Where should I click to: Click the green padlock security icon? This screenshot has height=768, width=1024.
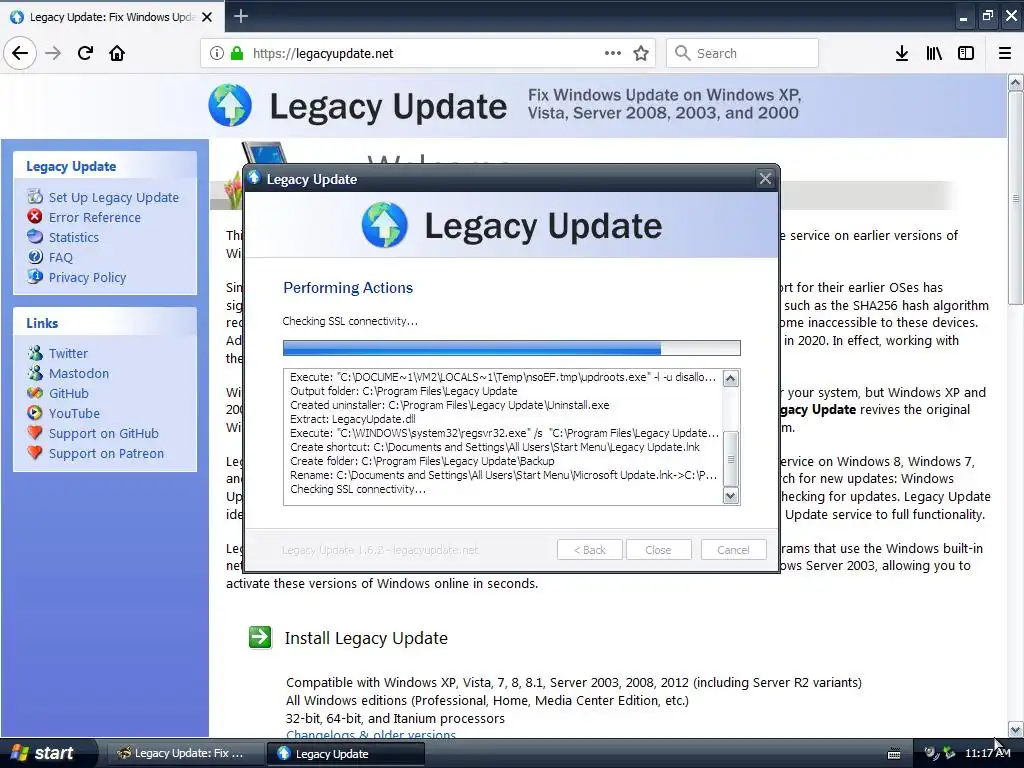click(x=237, y=53)
